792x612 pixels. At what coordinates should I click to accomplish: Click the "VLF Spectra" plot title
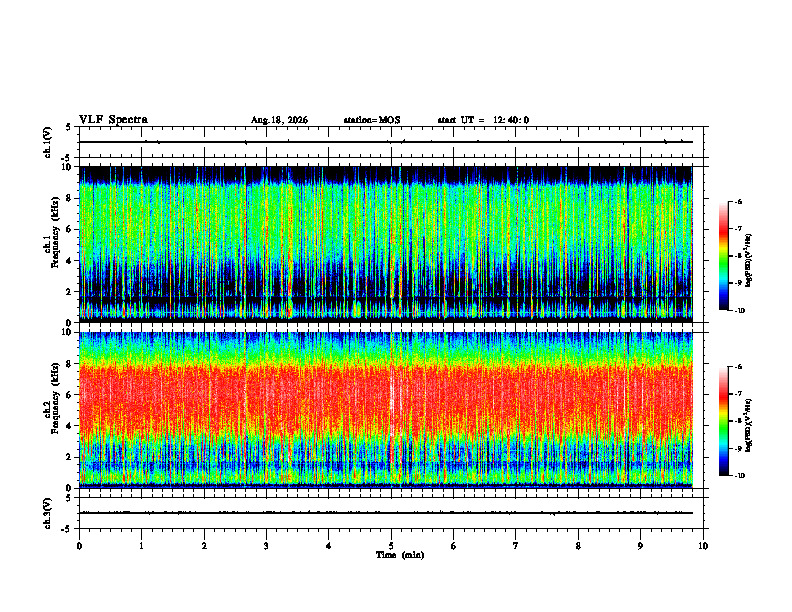(x=113, y=120)
